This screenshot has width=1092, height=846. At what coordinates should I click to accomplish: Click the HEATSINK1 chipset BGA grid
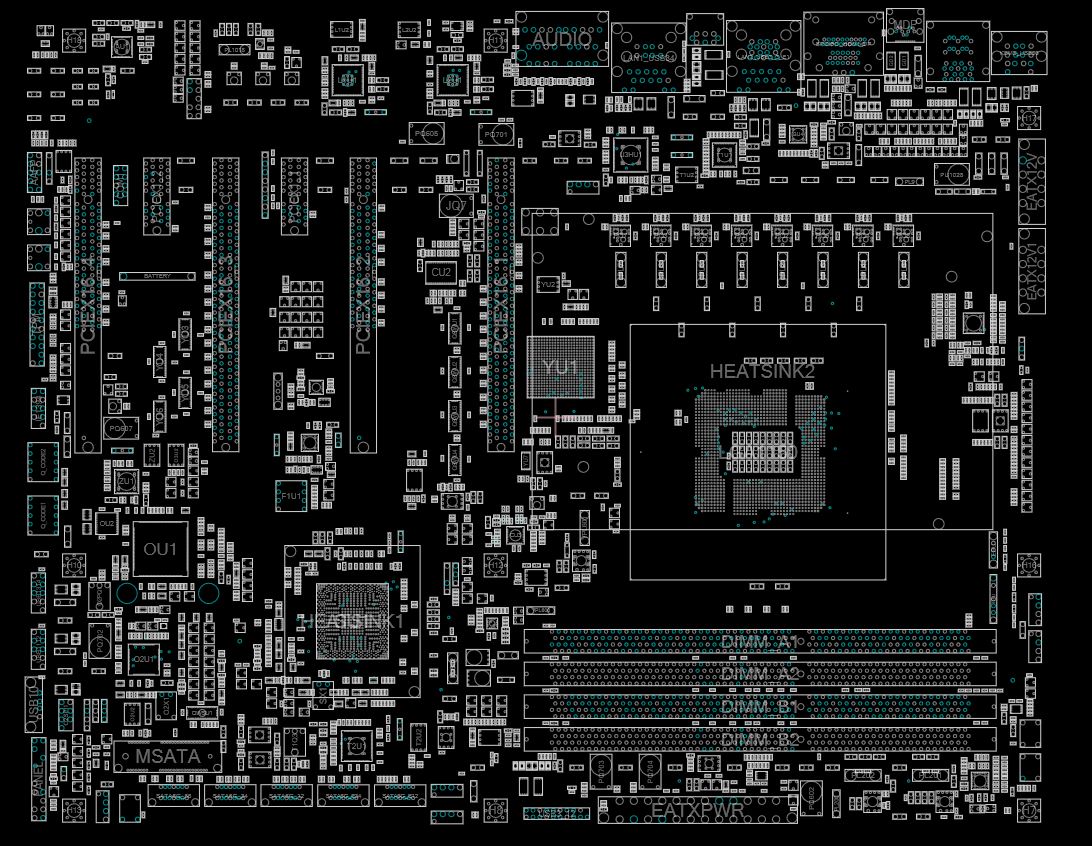click(x=352, y=621)
